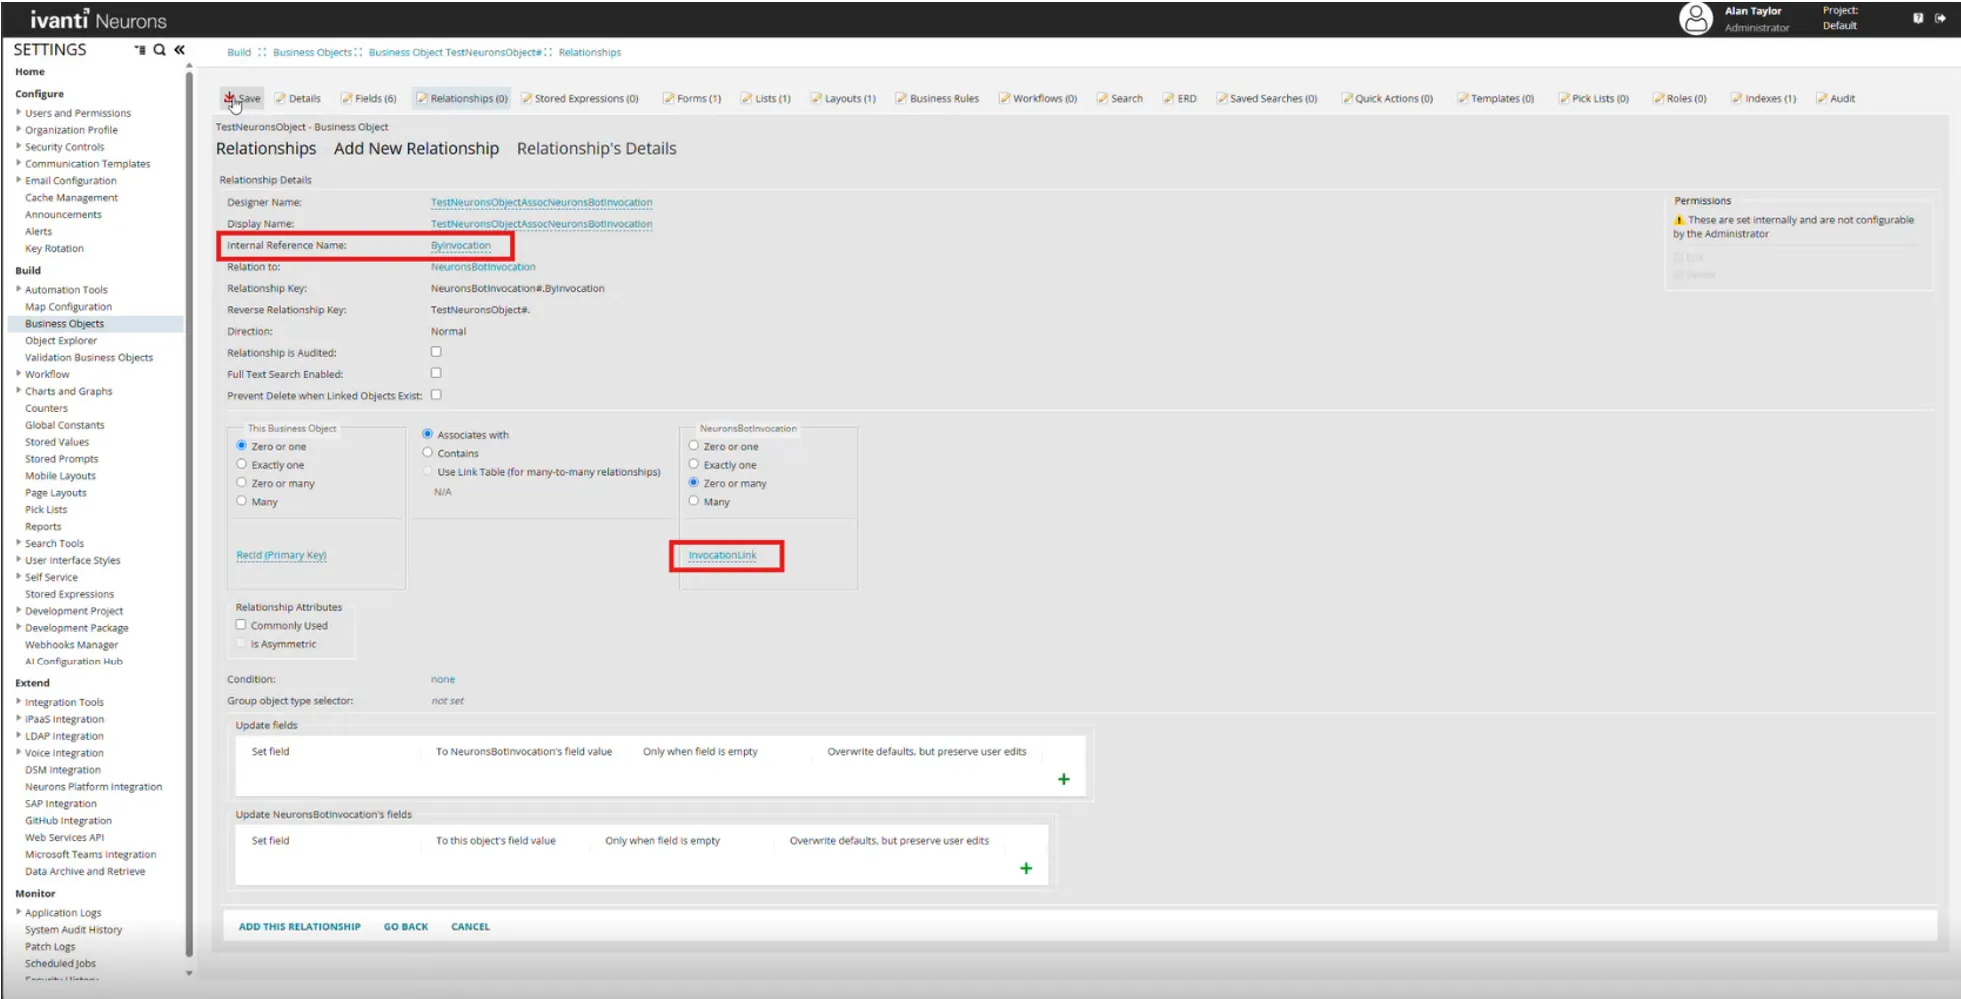Choose Many in the NeuronsBotInvocation group
Viewport: 1961px width, 999px height.
click(x=694, y=501)
